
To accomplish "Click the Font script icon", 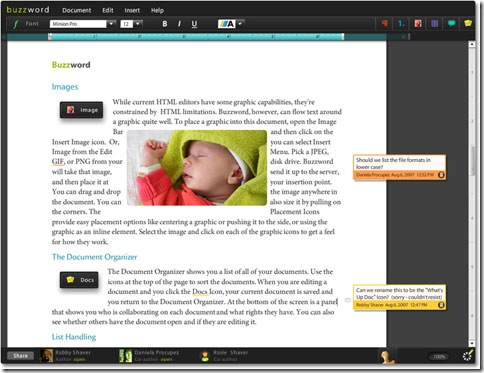I will [15, 24].
